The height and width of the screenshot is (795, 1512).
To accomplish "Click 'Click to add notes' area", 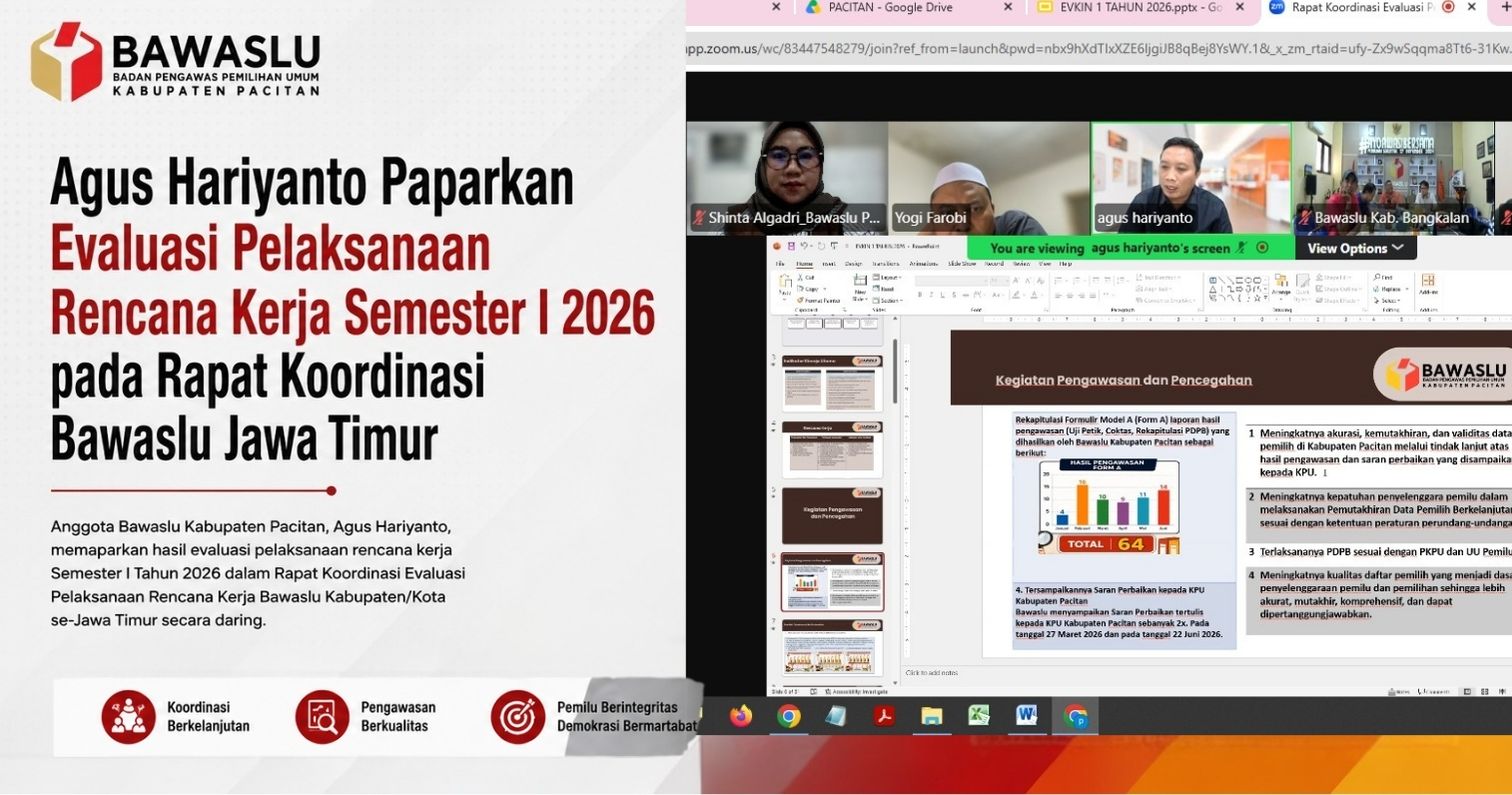I will 931,673.
